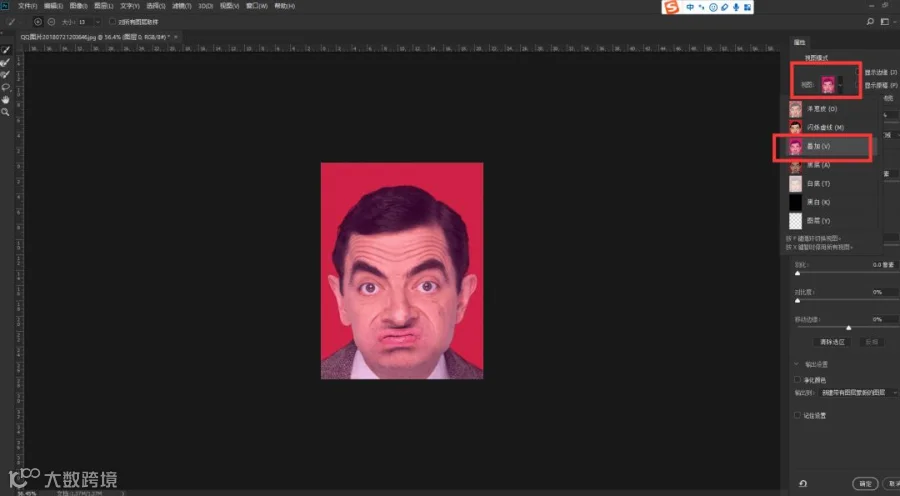Collapse the 输出设置 section

coord(797,364)
